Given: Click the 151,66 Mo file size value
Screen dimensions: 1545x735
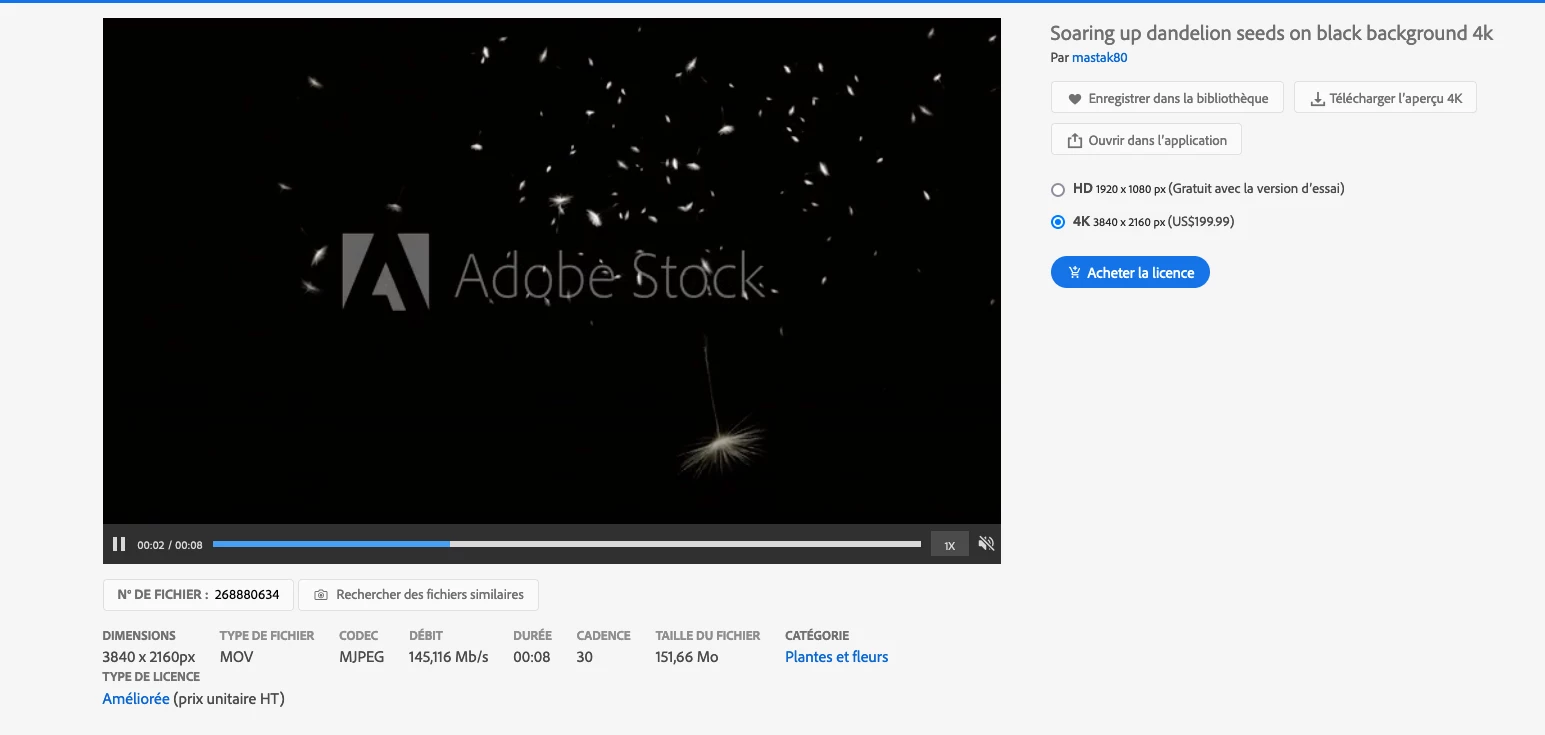Looking at the screenshot, I should [x=687, y=657].
